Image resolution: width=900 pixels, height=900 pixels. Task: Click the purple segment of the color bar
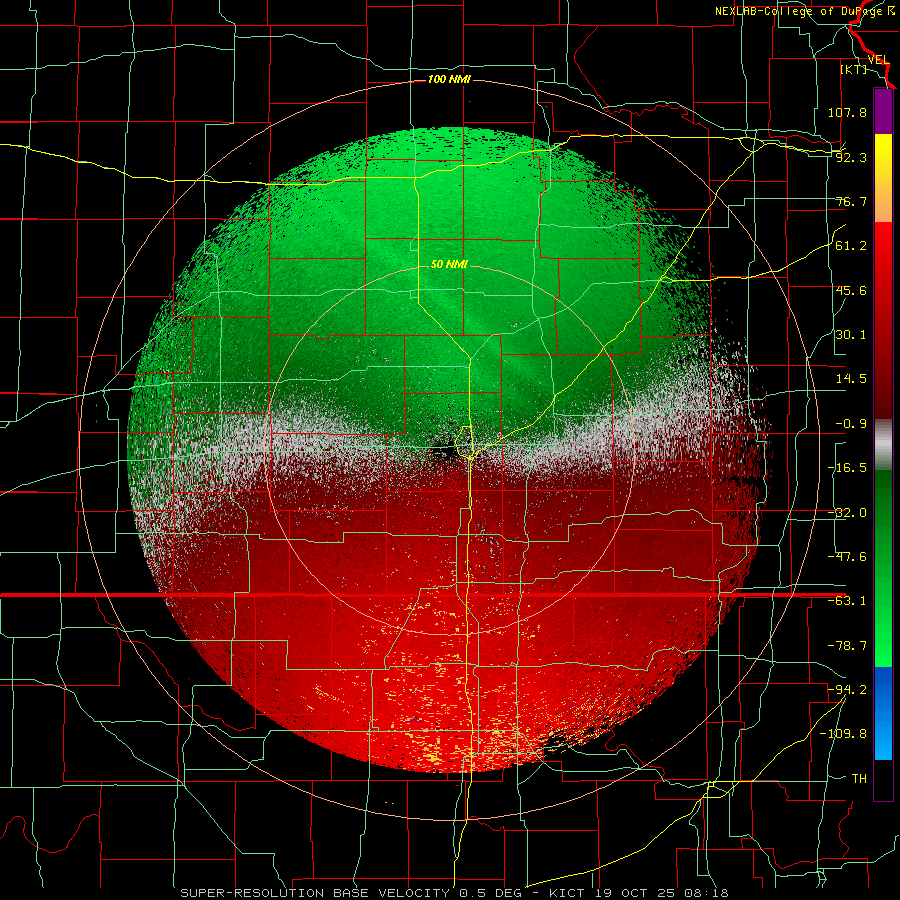pyautogui.click(x=883, y=111)
